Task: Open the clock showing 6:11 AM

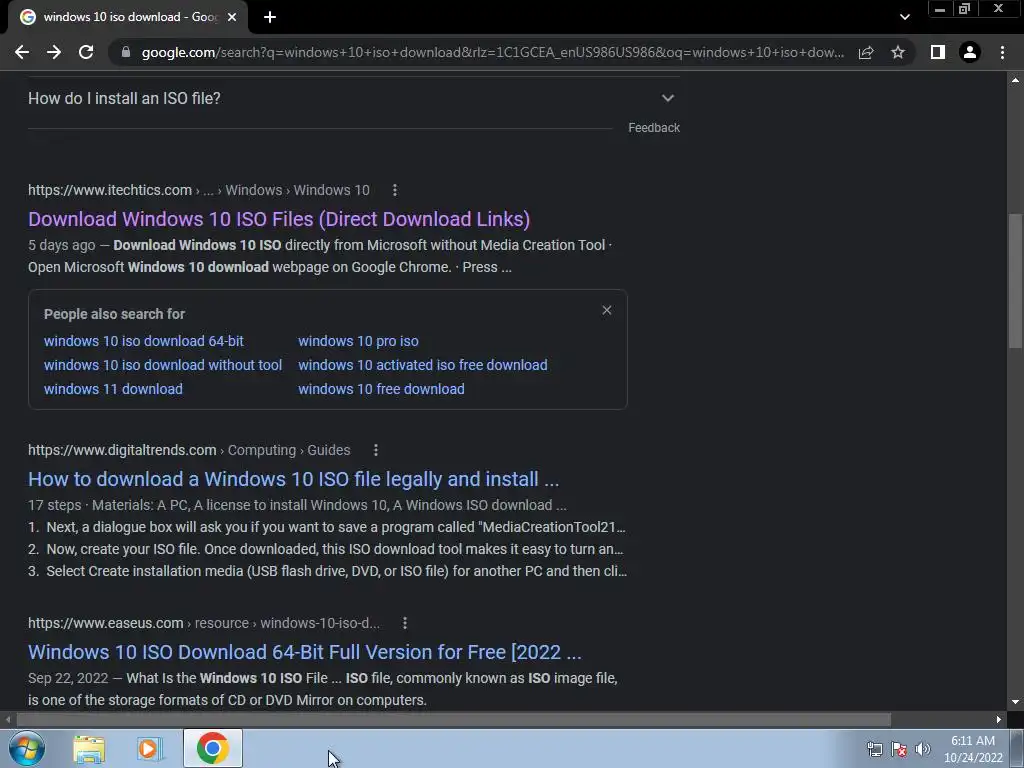Action: 973,749
